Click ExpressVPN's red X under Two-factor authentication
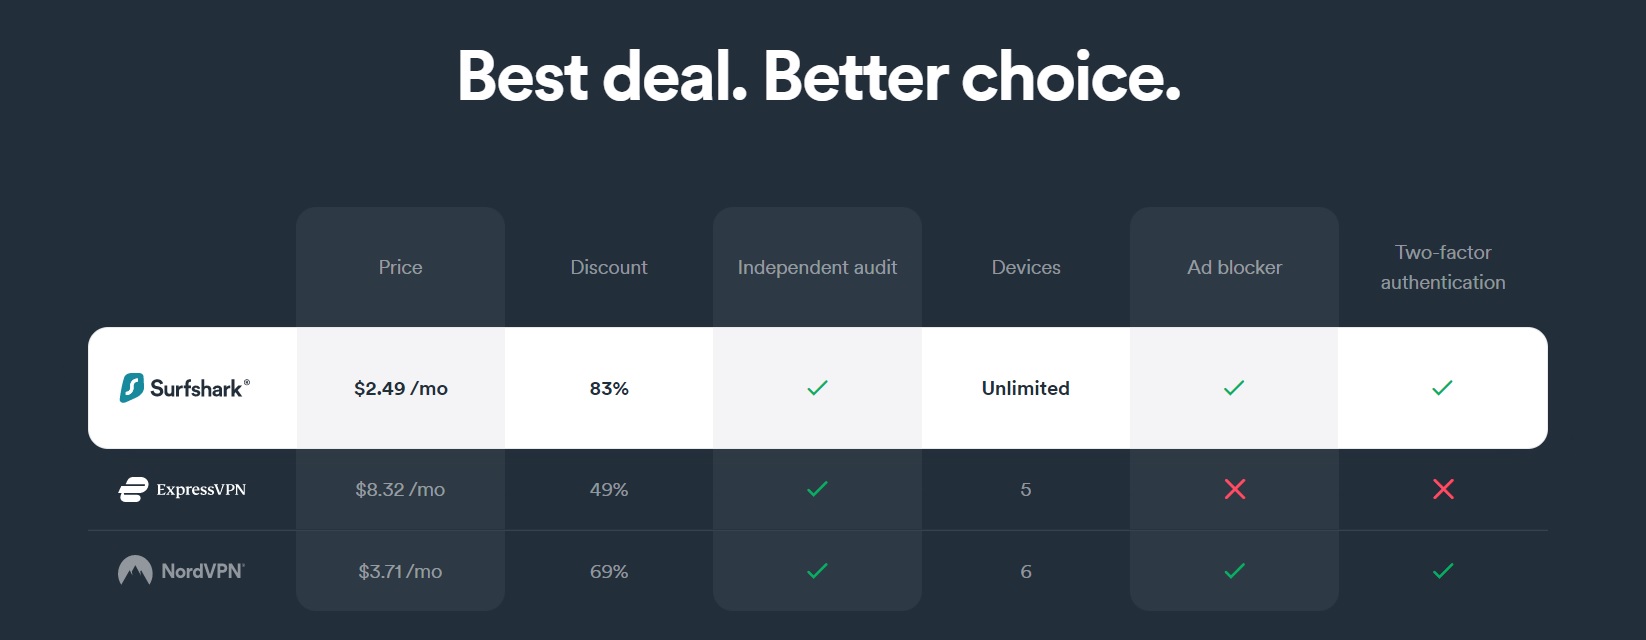 point(1443,489)
